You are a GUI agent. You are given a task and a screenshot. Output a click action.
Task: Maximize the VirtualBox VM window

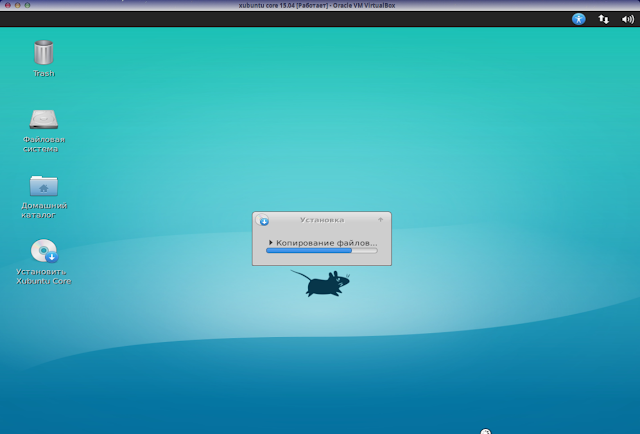(27, 5)
